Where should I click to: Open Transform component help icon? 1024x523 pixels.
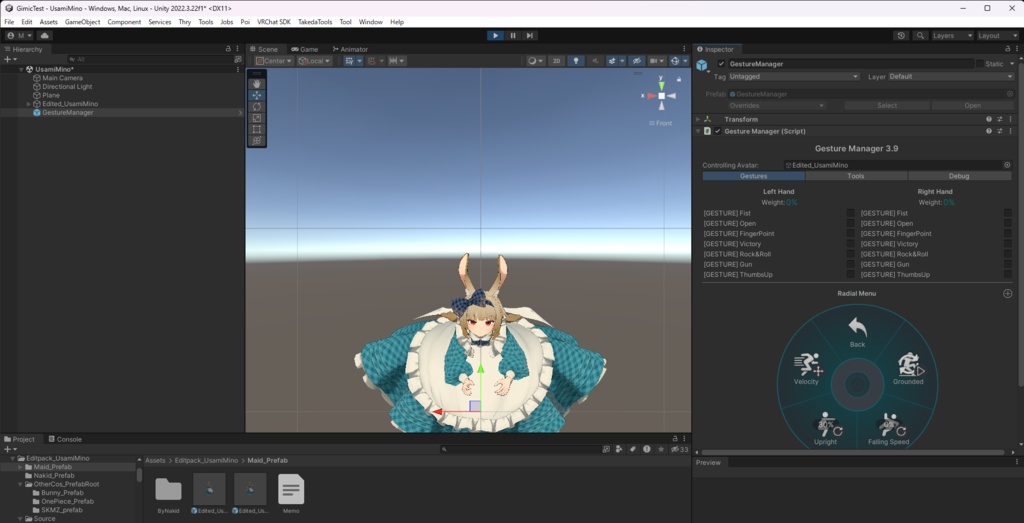989,119
